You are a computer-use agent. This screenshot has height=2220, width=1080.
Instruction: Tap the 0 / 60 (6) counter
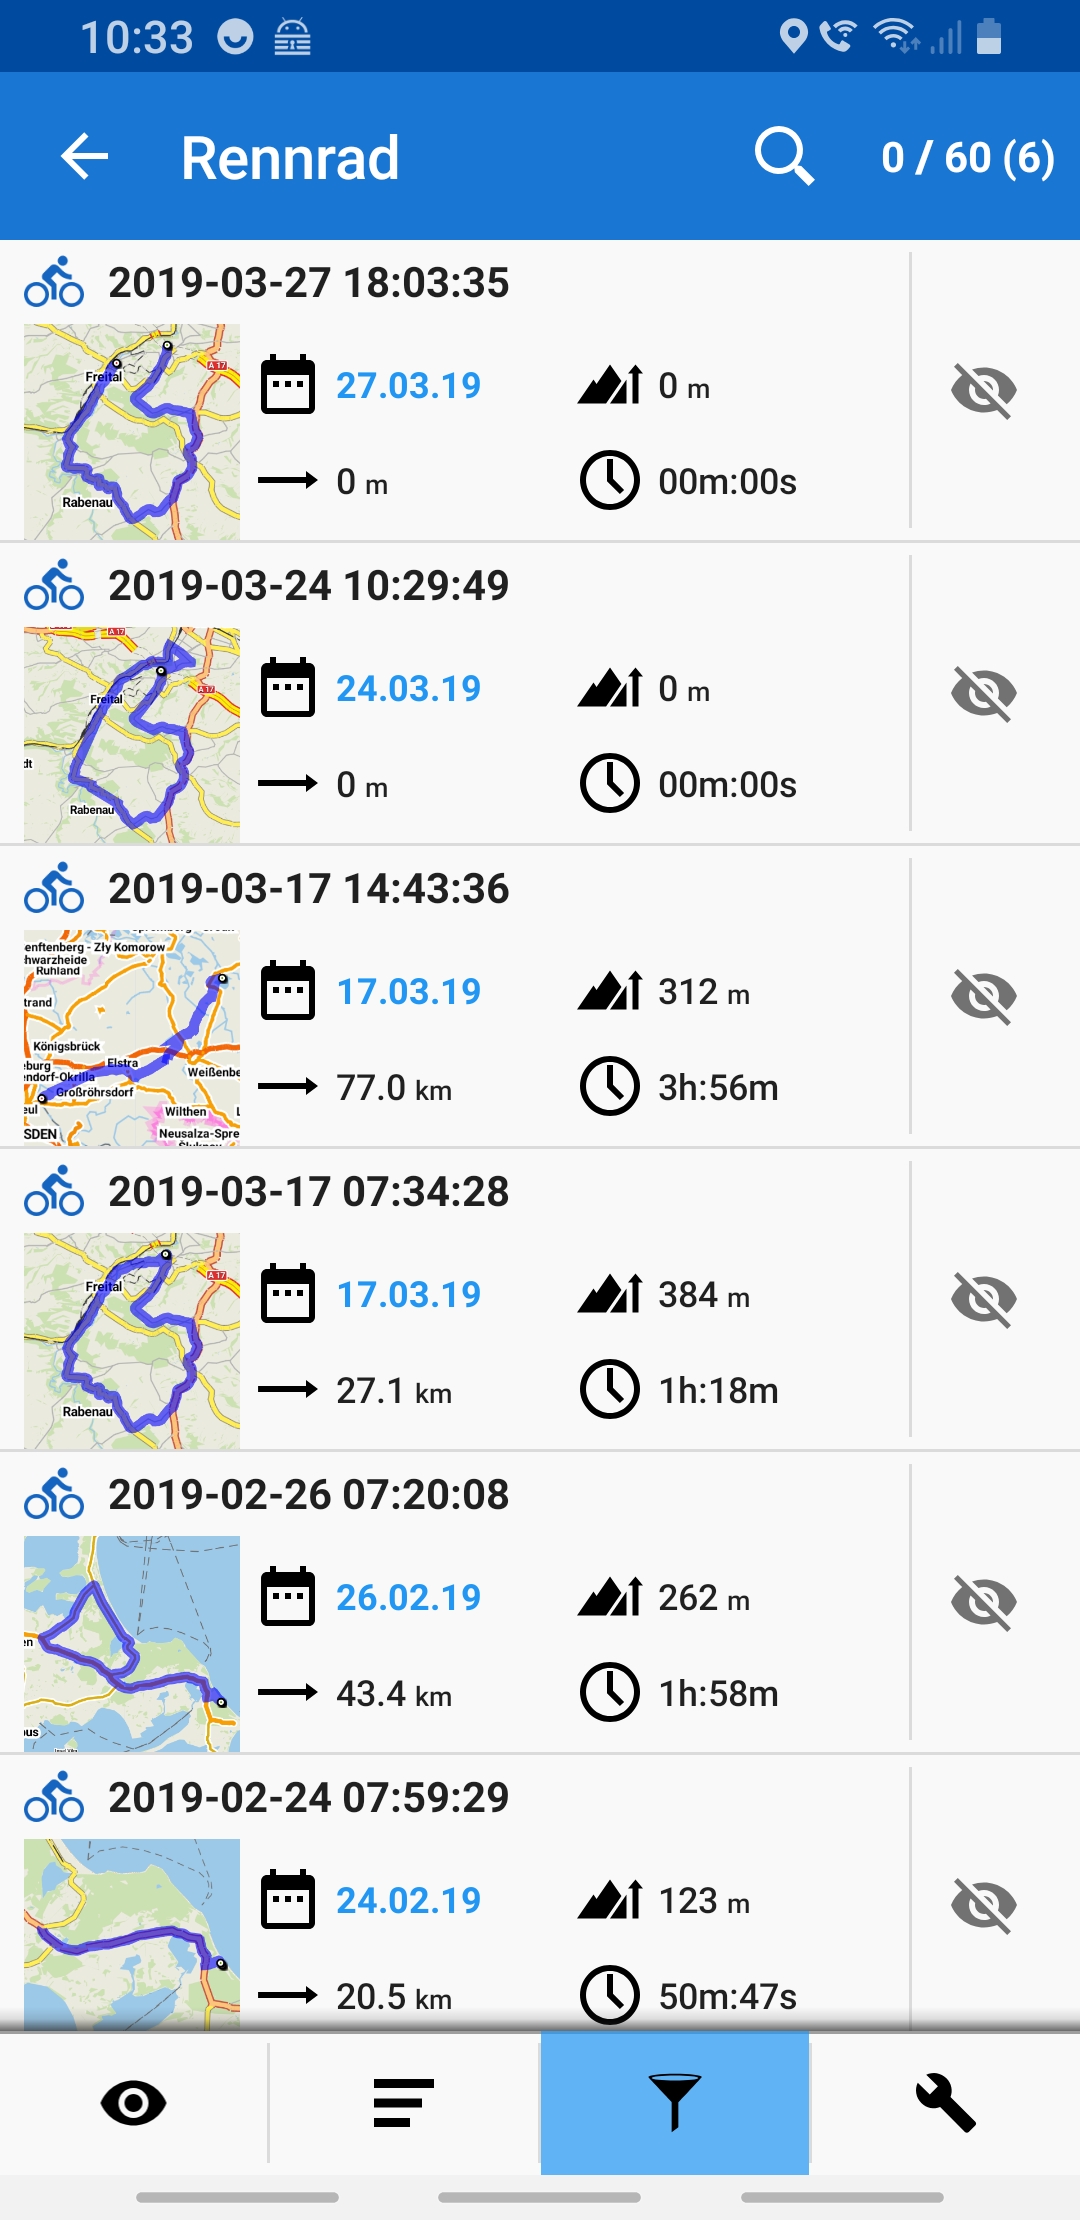(x=968, y=158)
